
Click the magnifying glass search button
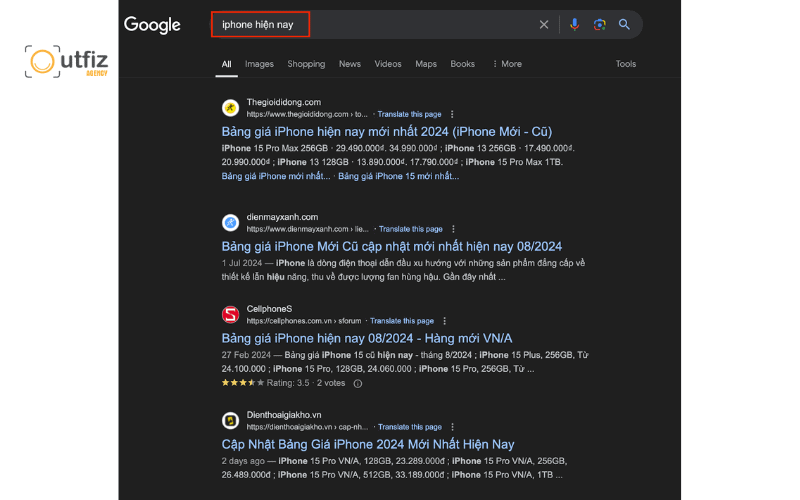click(624, 24)
